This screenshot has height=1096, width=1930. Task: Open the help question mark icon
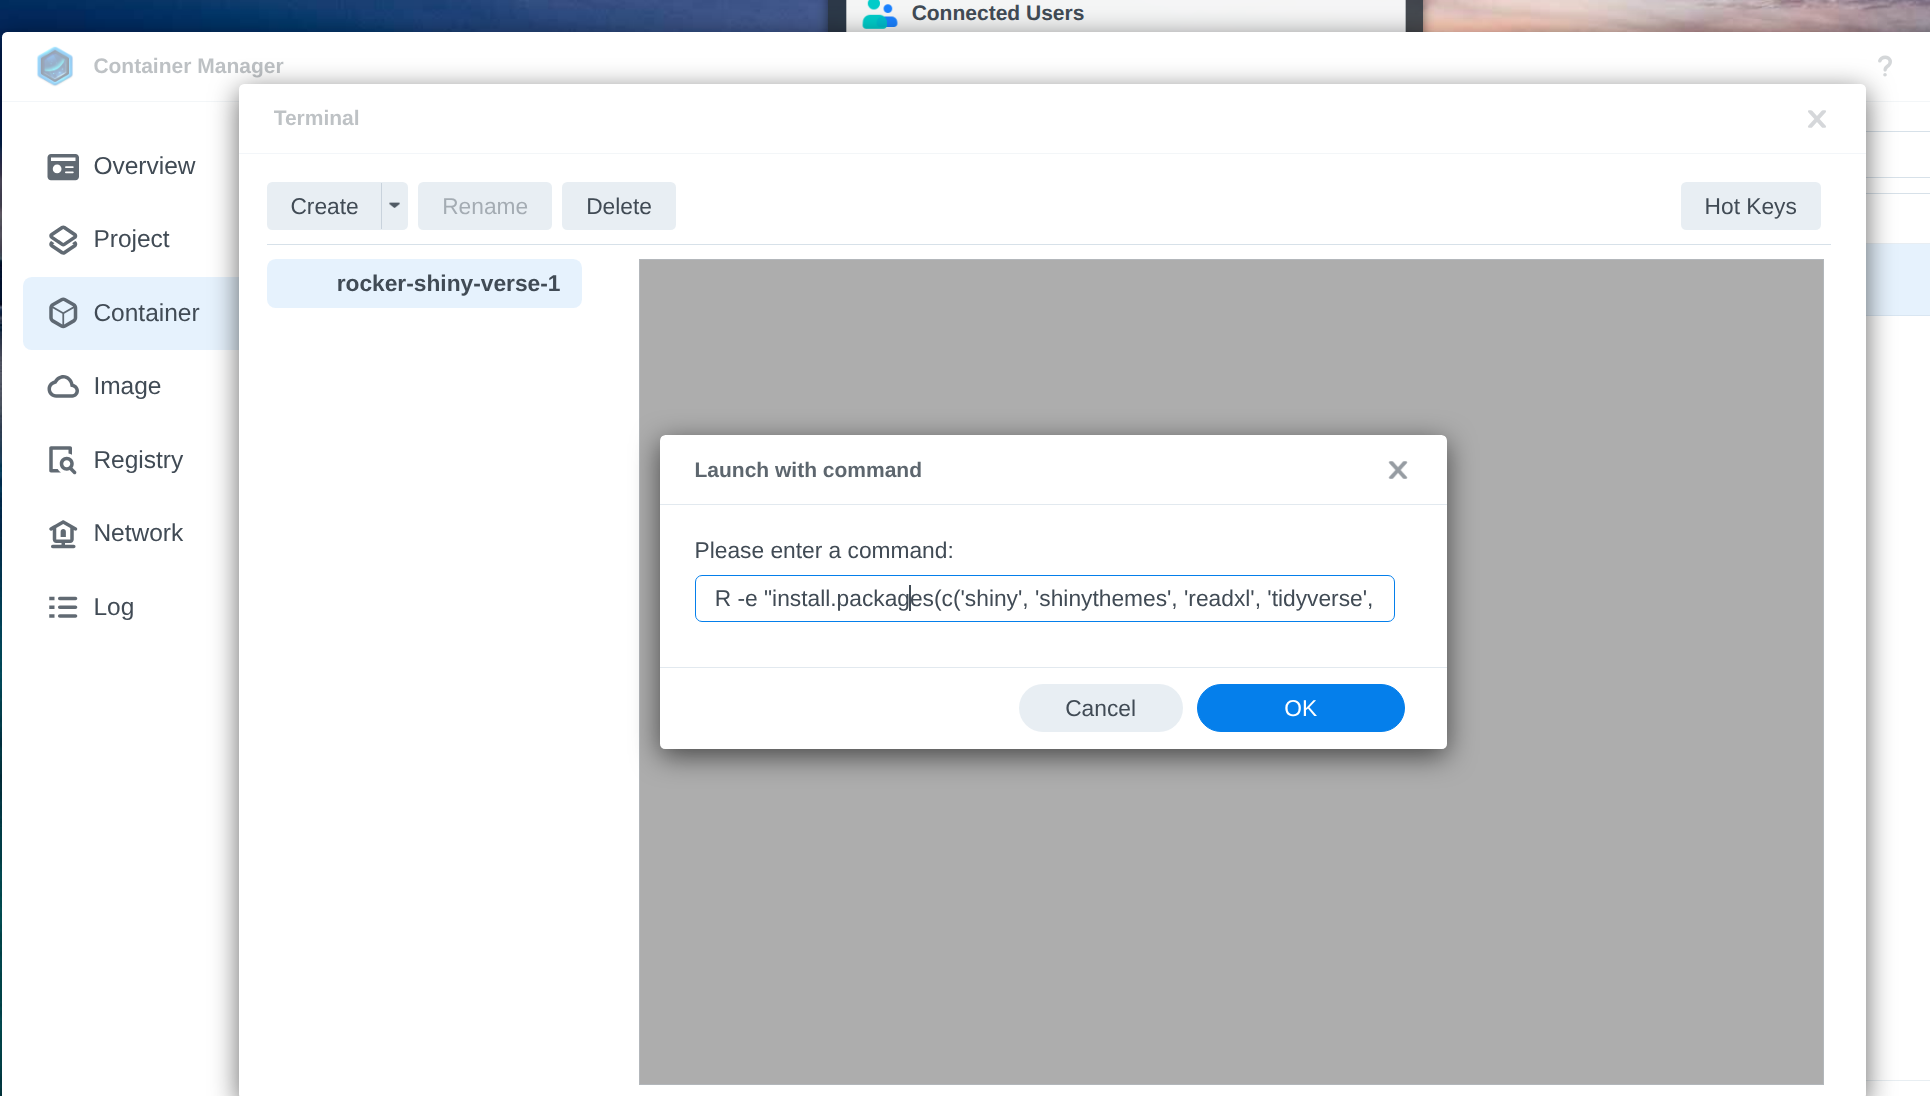pos(1884,66)
